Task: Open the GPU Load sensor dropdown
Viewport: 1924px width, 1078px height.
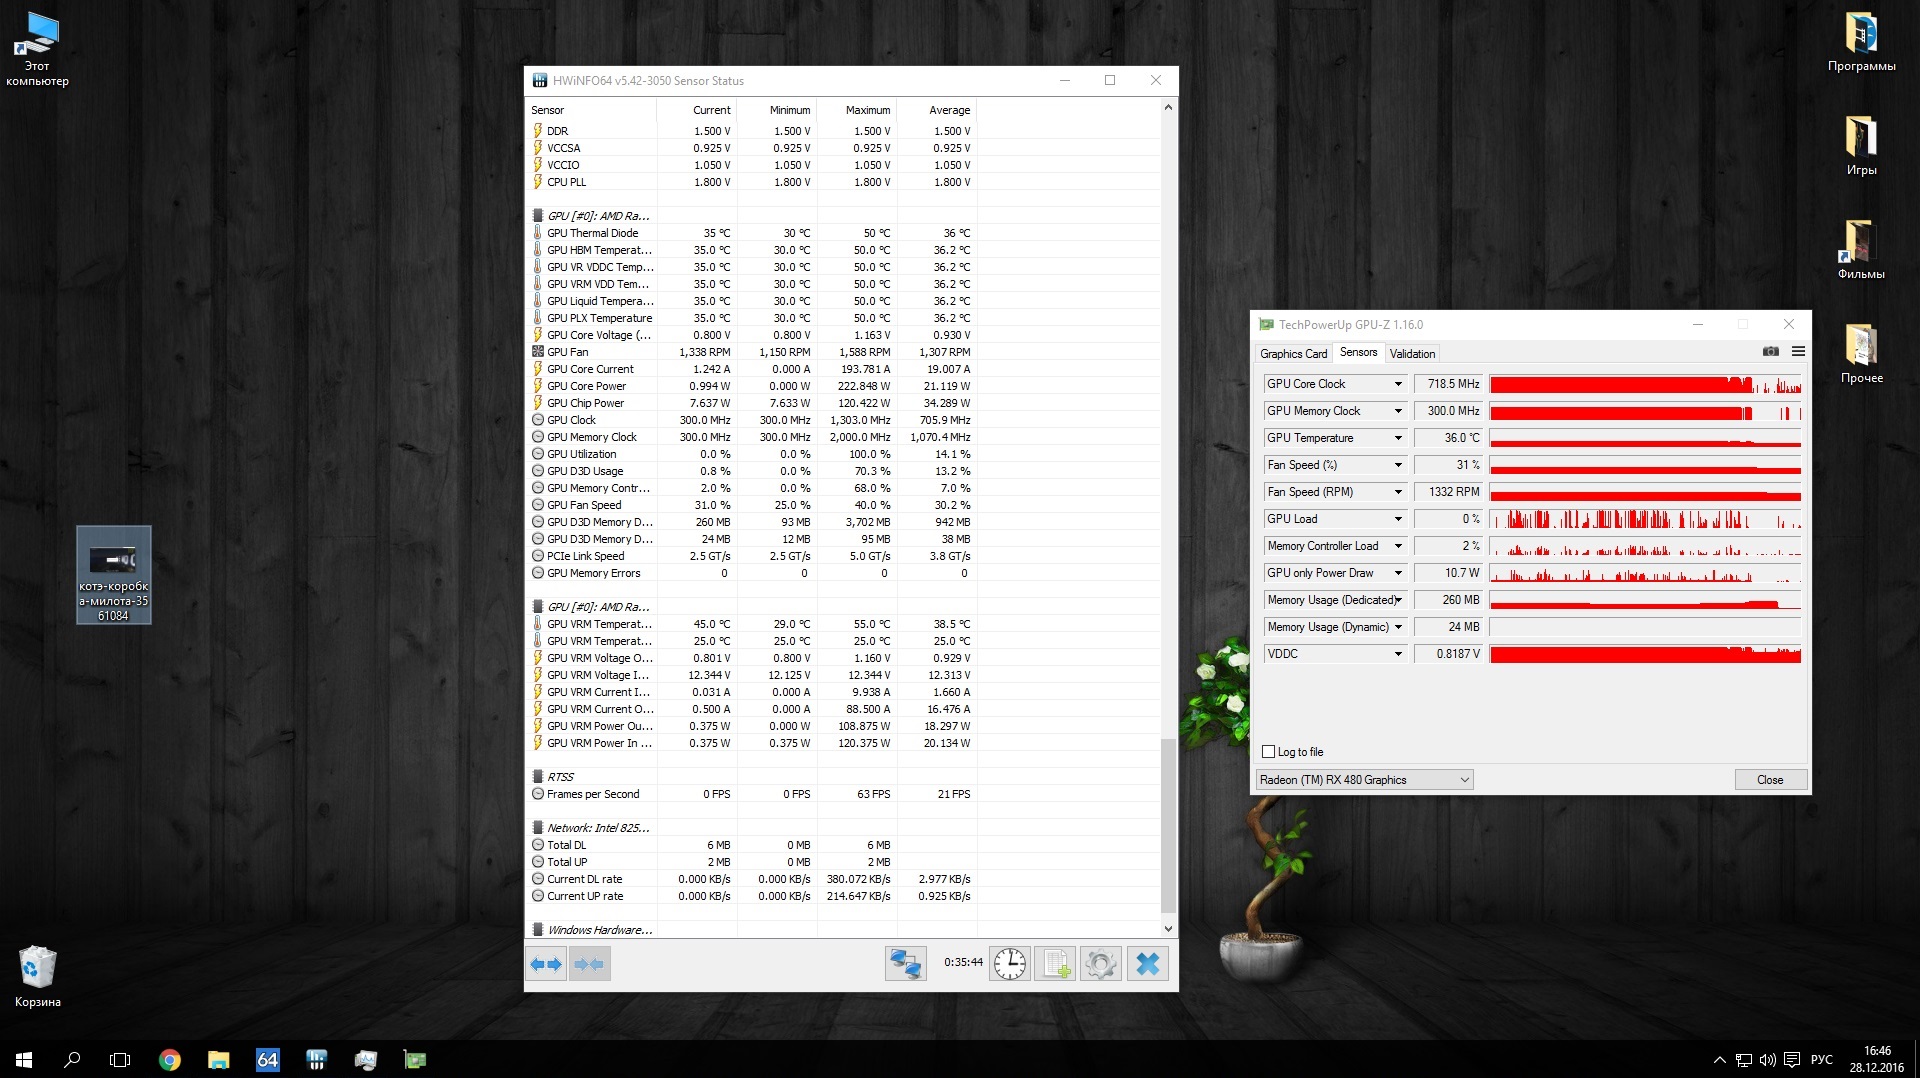Action: click(1399, 520)
